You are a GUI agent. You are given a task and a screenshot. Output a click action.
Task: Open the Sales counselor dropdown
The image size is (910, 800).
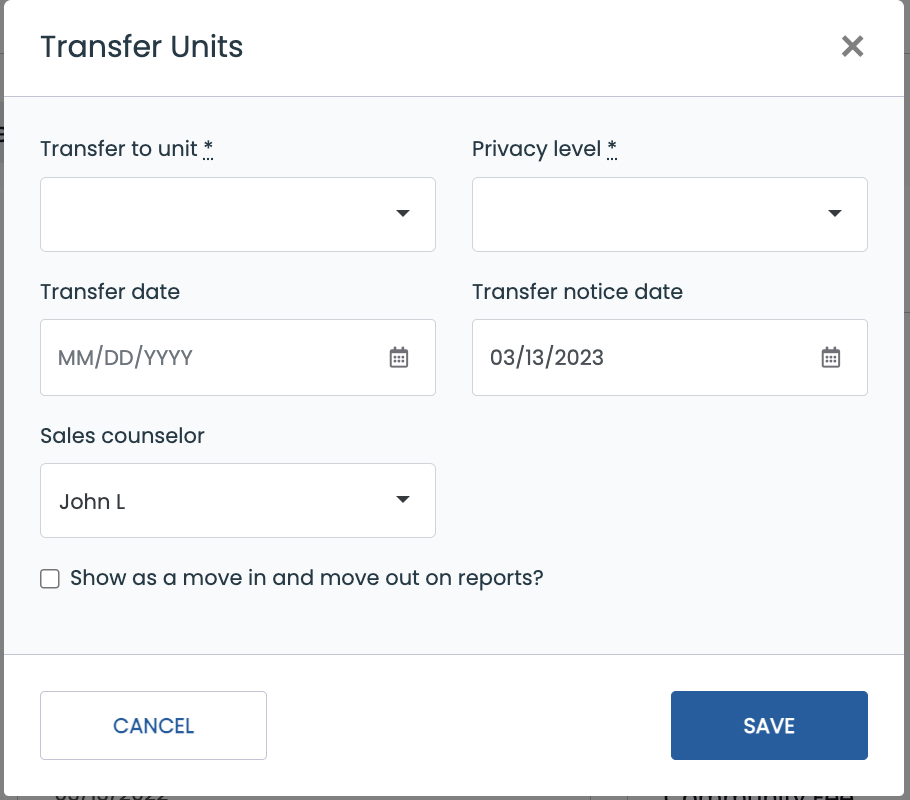pyautogui.click(x=237, y=500)
